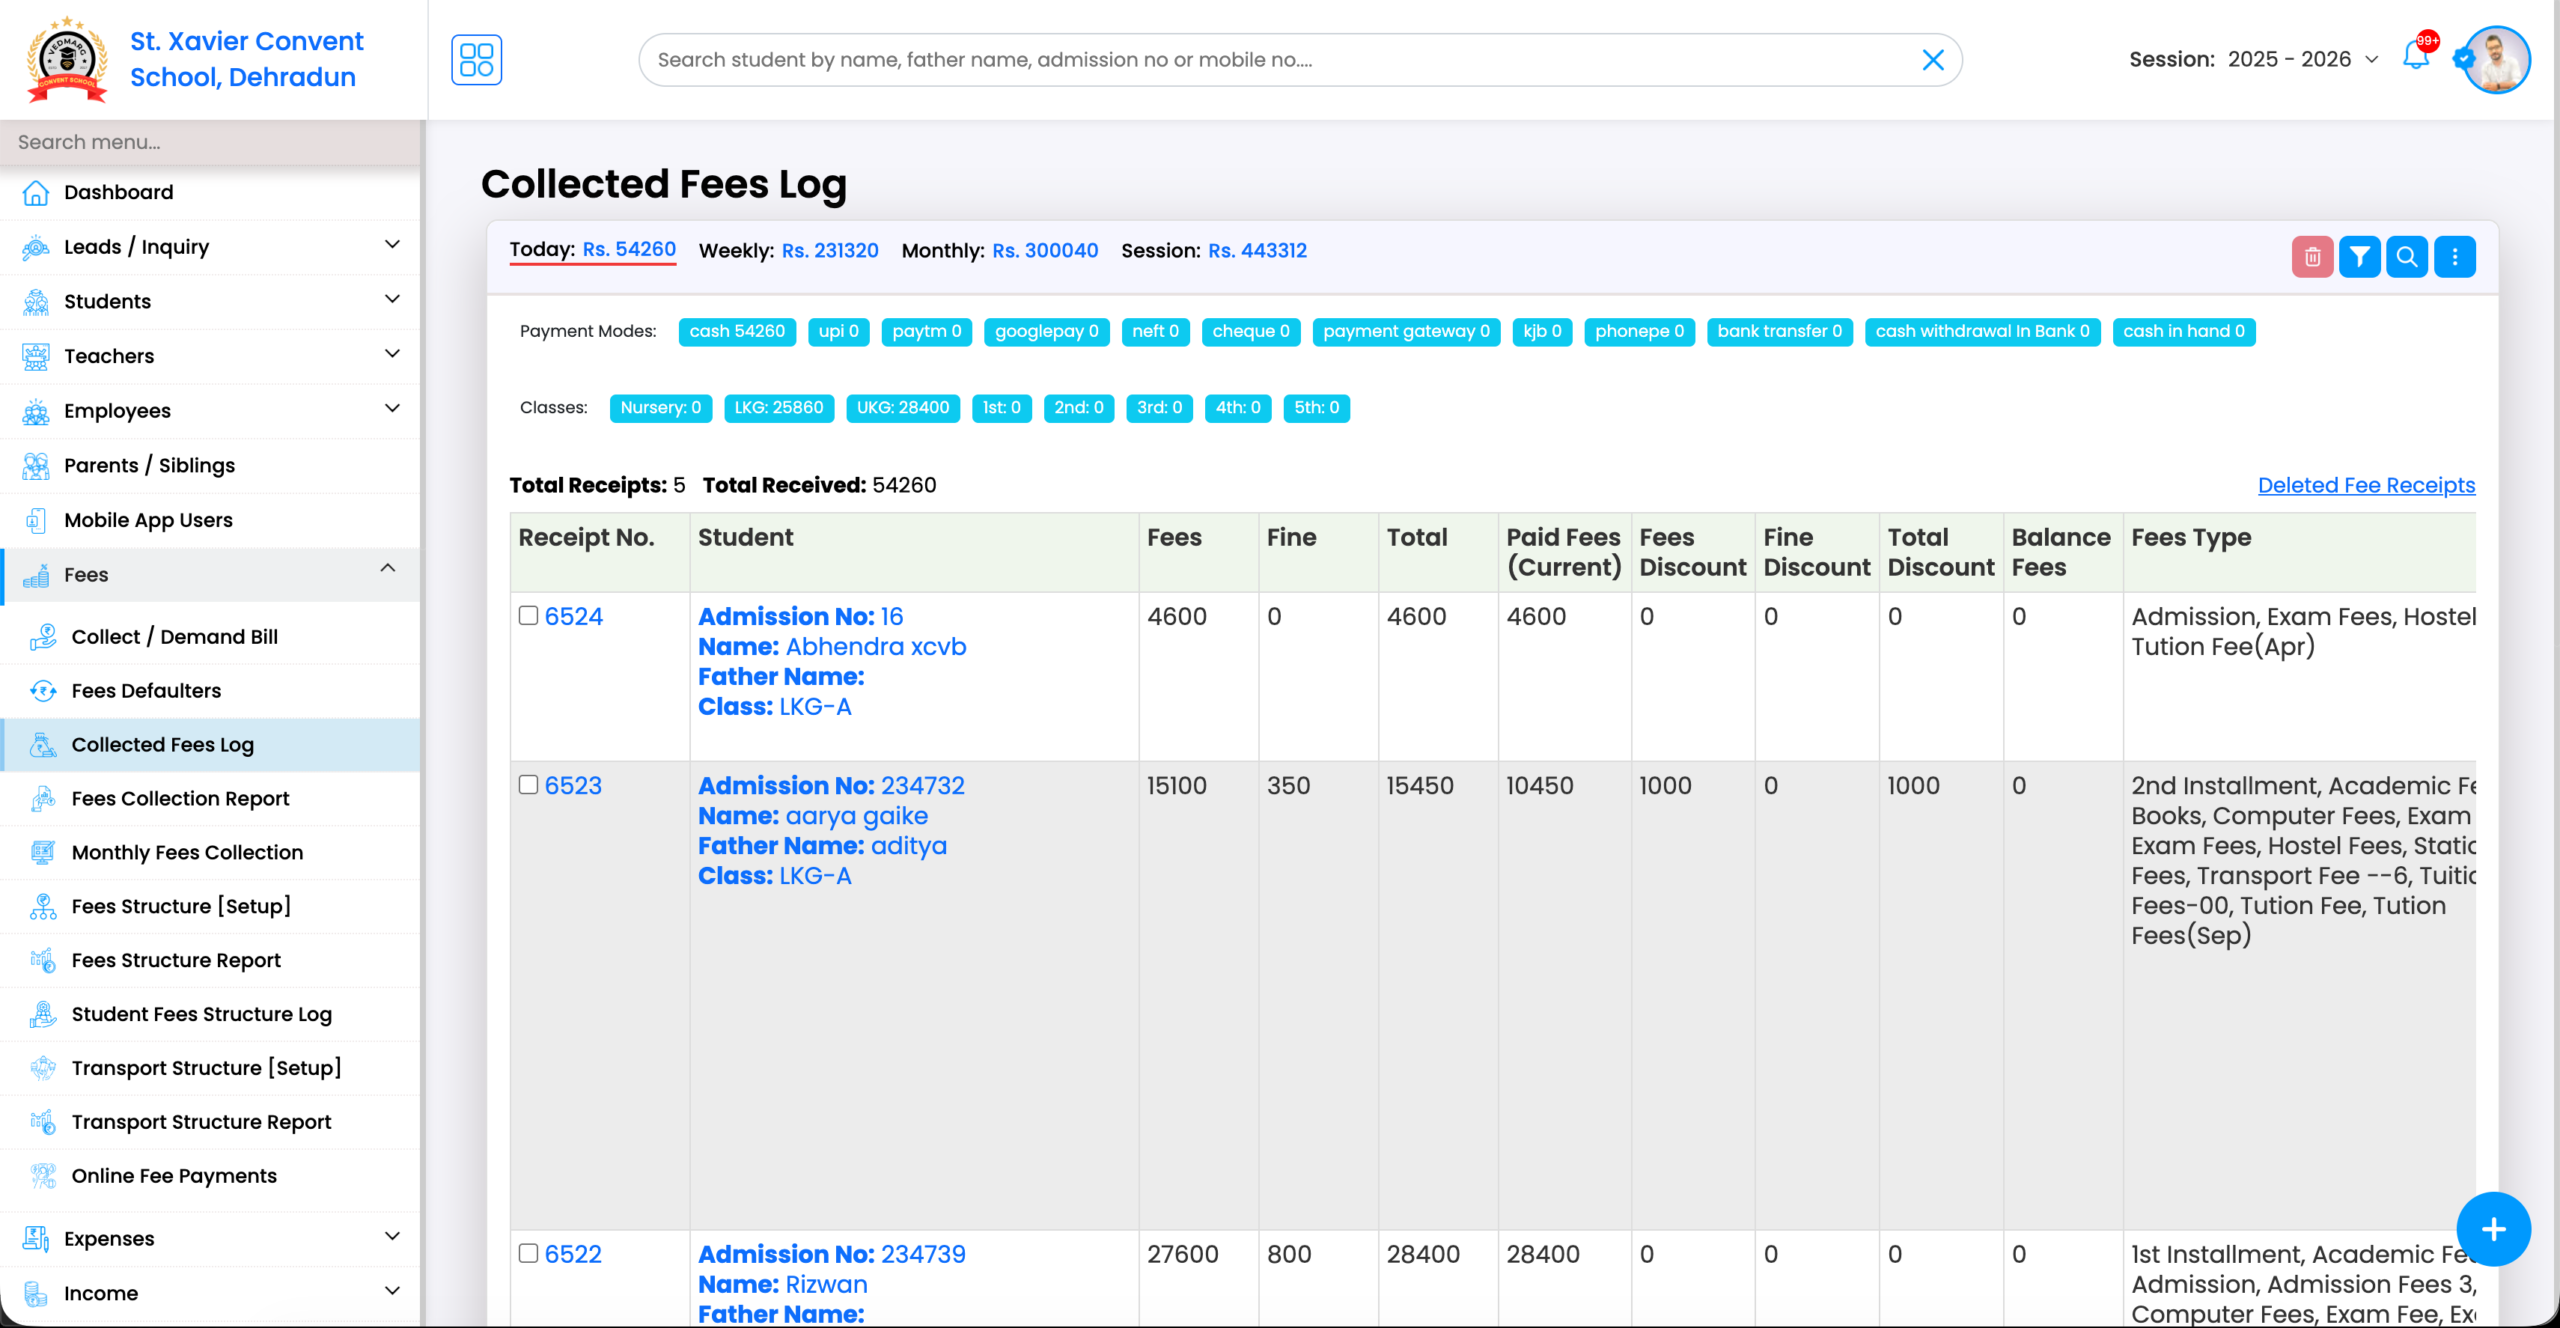Tick the checkbox beside receipt 6522
Screen dimensions: 2560x1328
point(529,1253)
